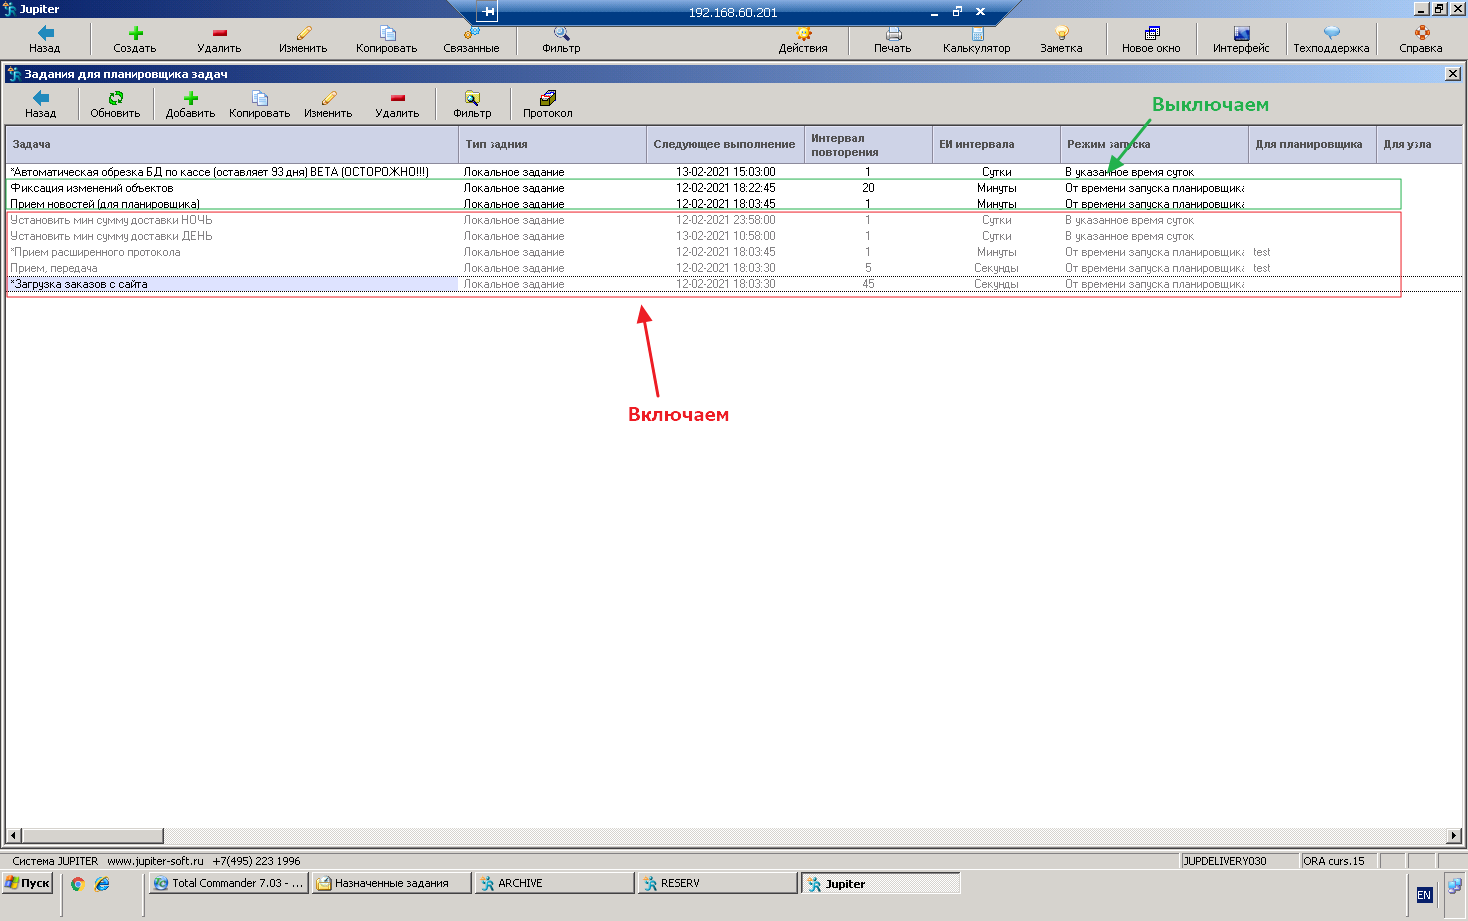
Task: Click the Для узла column header
Action: pyautogui.click(x=1420, y=144)
